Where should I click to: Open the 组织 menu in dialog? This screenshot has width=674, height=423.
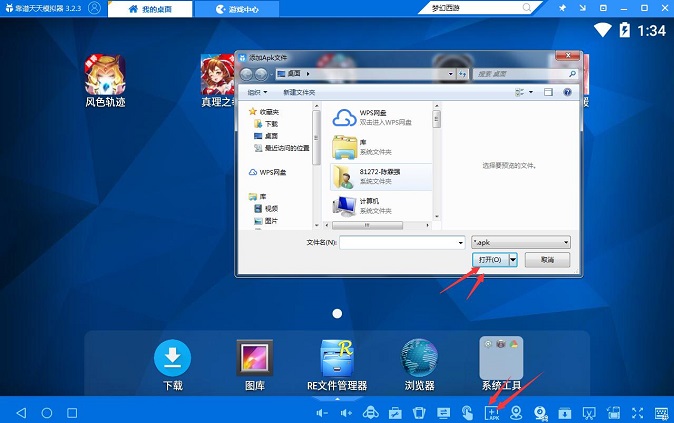(257, 92)
